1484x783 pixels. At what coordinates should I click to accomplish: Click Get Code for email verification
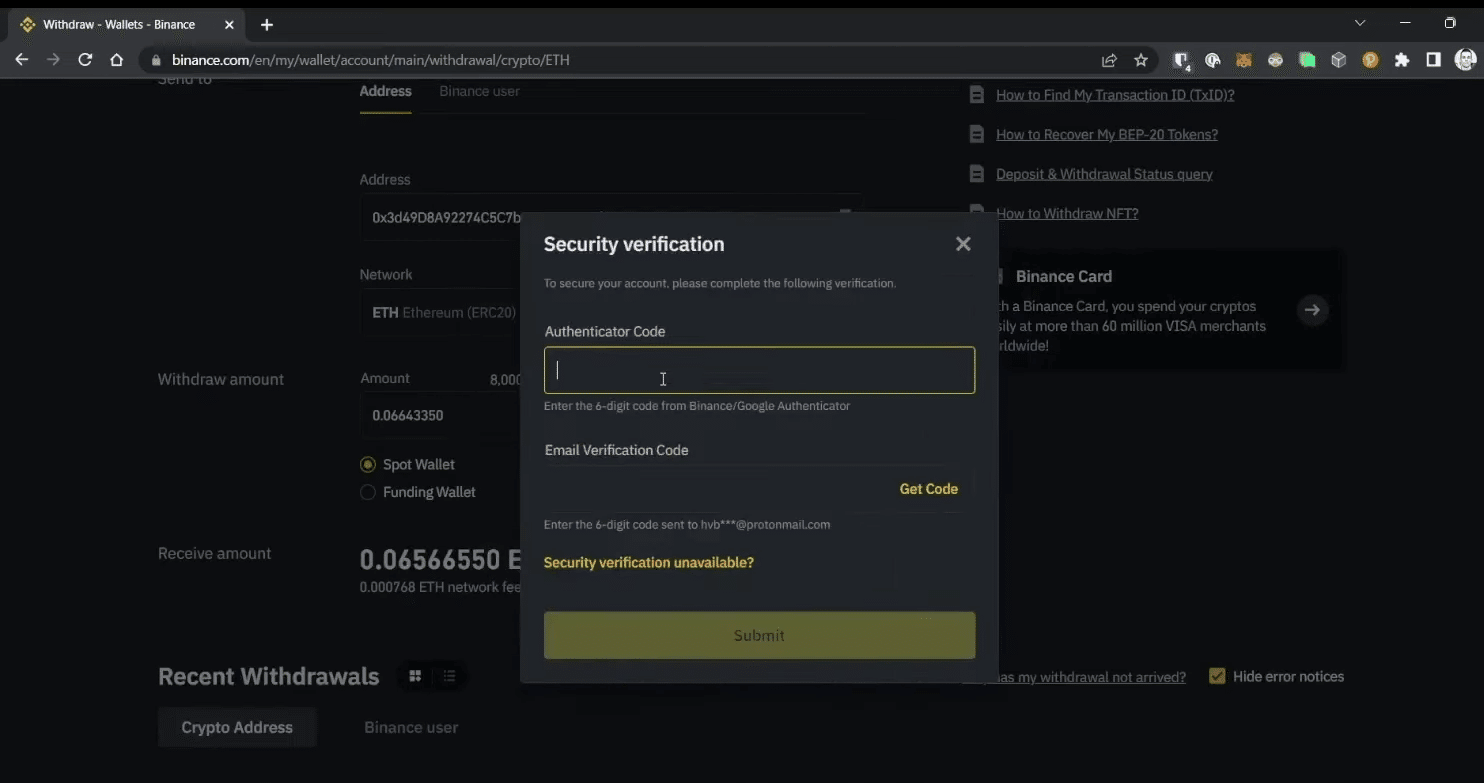click(x=928, y=489)
